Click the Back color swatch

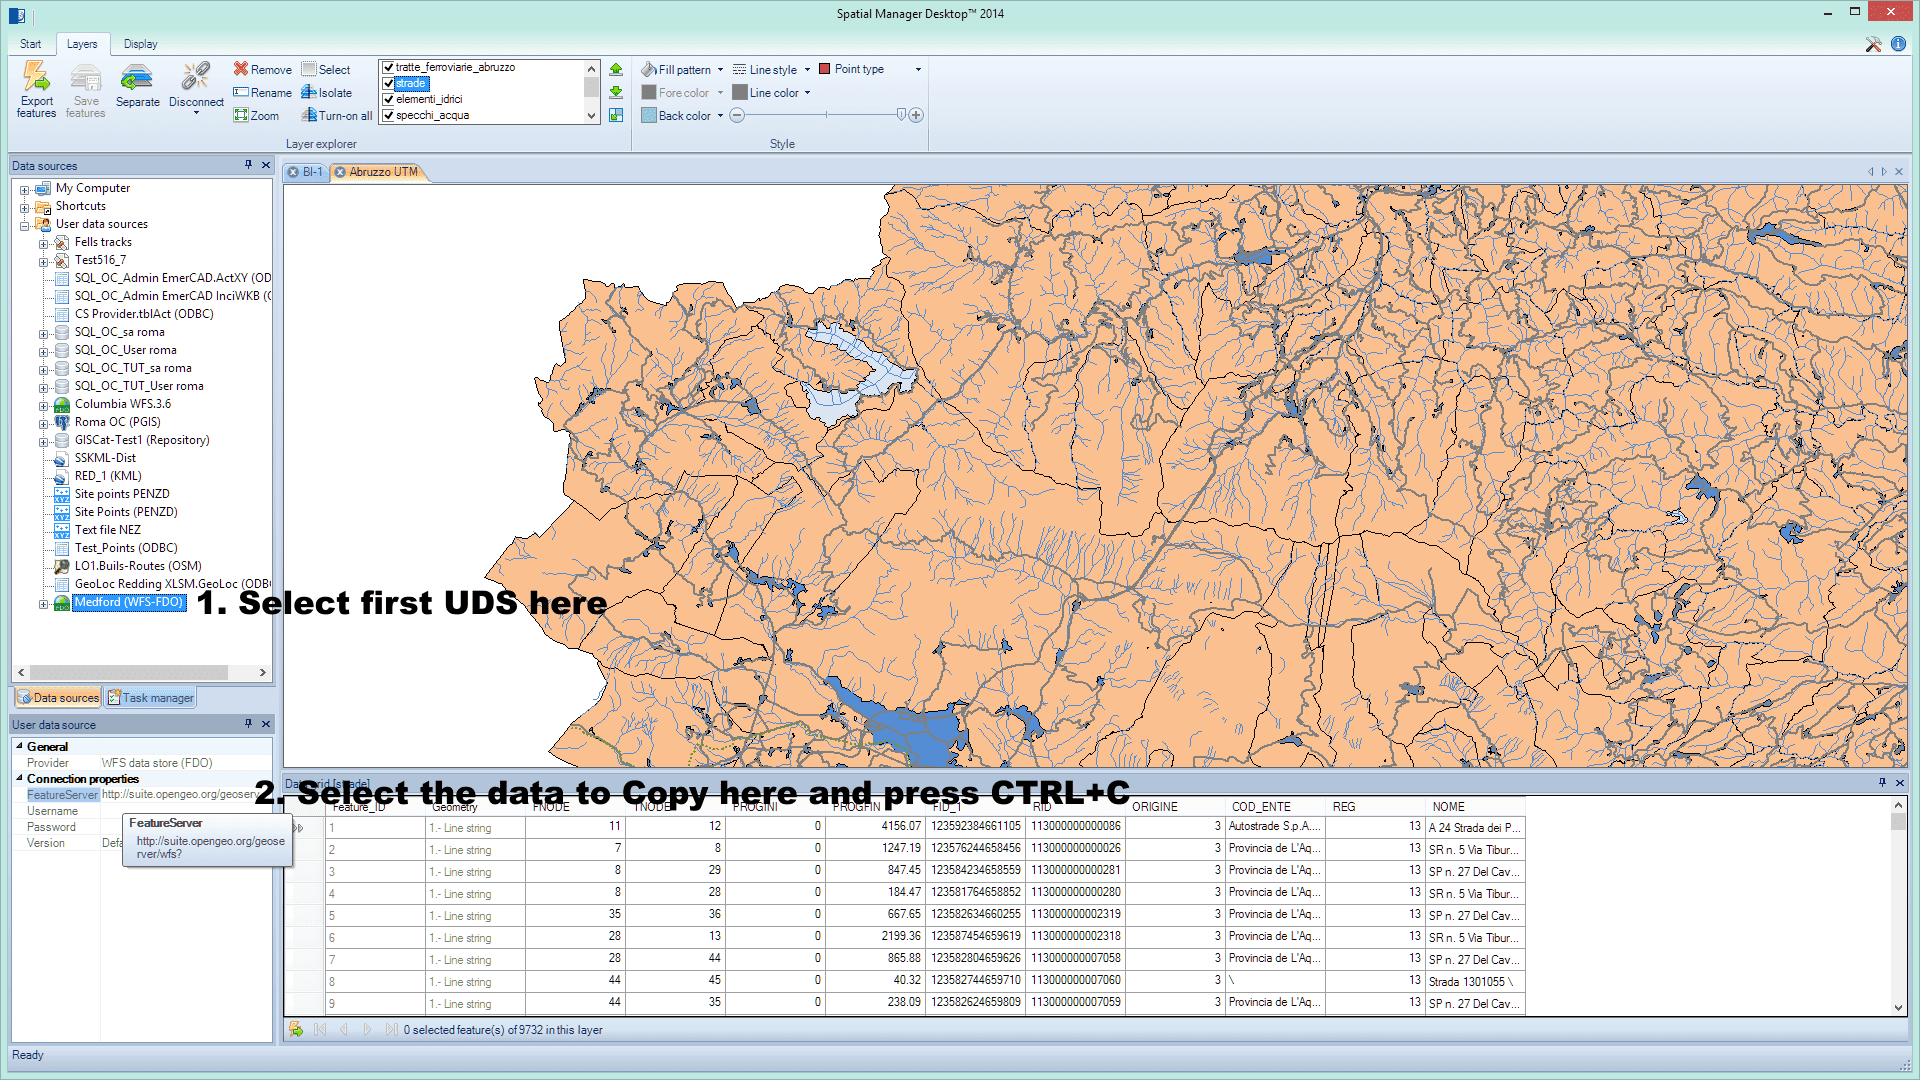(649, 115)
